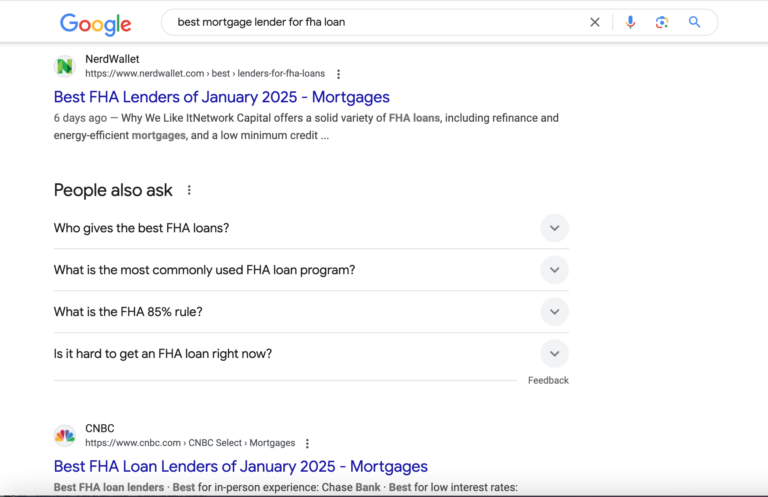Expand "Who gives the best FHA loans?"
The image size is (768, 497).
[x=311, y=228]
